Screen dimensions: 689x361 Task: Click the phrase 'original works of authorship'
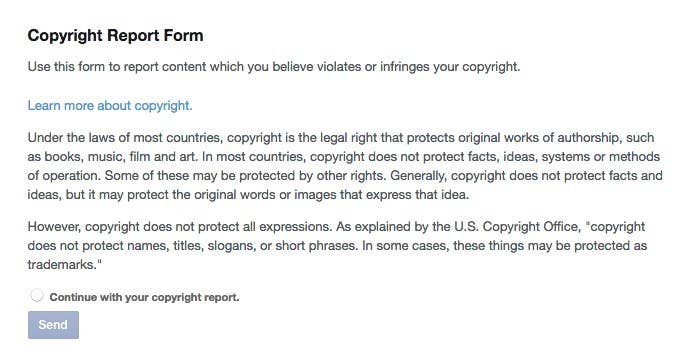pos(539,137)
